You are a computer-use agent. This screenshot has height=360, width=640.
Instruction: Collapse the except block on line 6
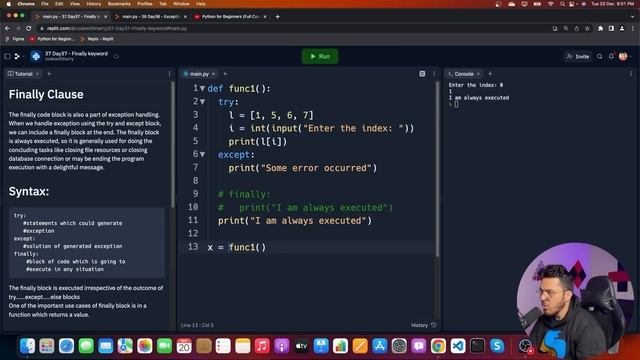coord(202,154)
